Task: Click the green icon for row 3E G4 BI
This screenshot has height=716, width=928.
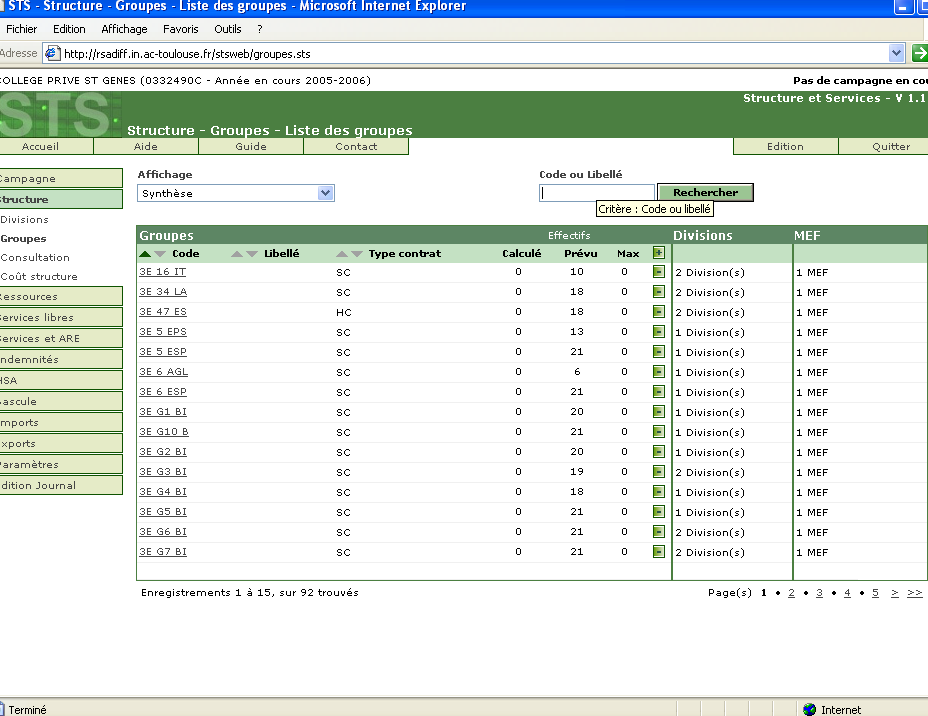Action: 658,492
